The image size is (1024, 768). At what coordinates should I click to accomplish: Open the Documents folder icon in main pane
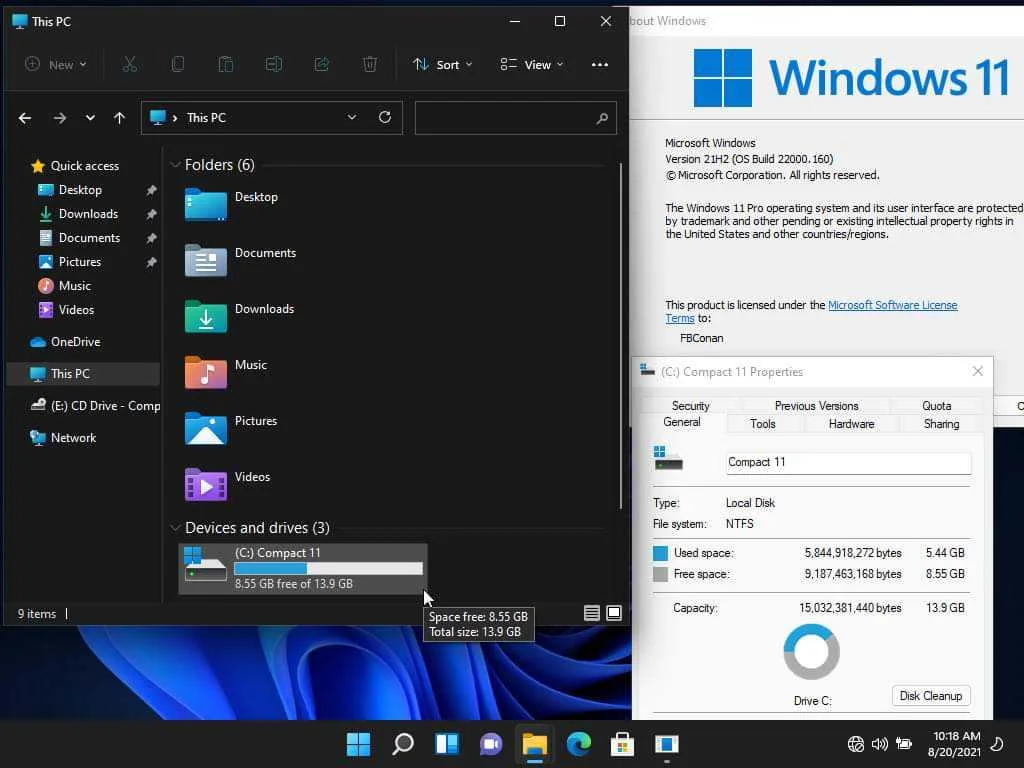tap(206, 260)
